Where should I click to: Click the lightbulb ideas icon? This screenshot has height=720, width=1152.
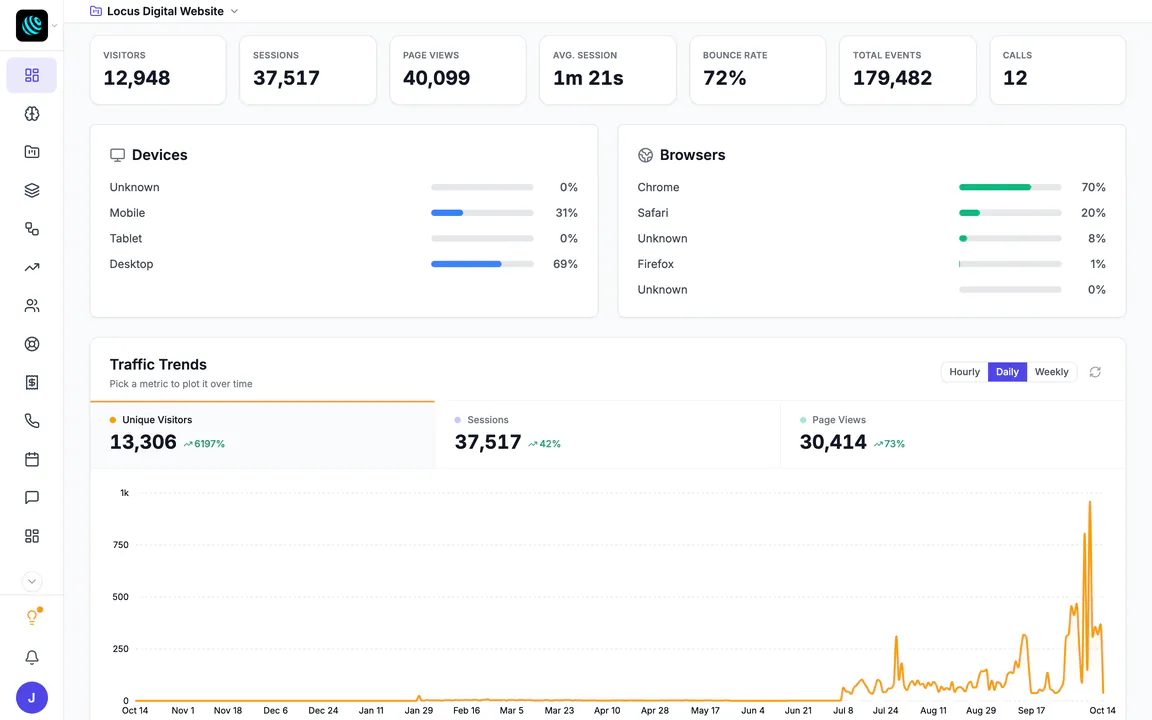[x=32, y=617]
